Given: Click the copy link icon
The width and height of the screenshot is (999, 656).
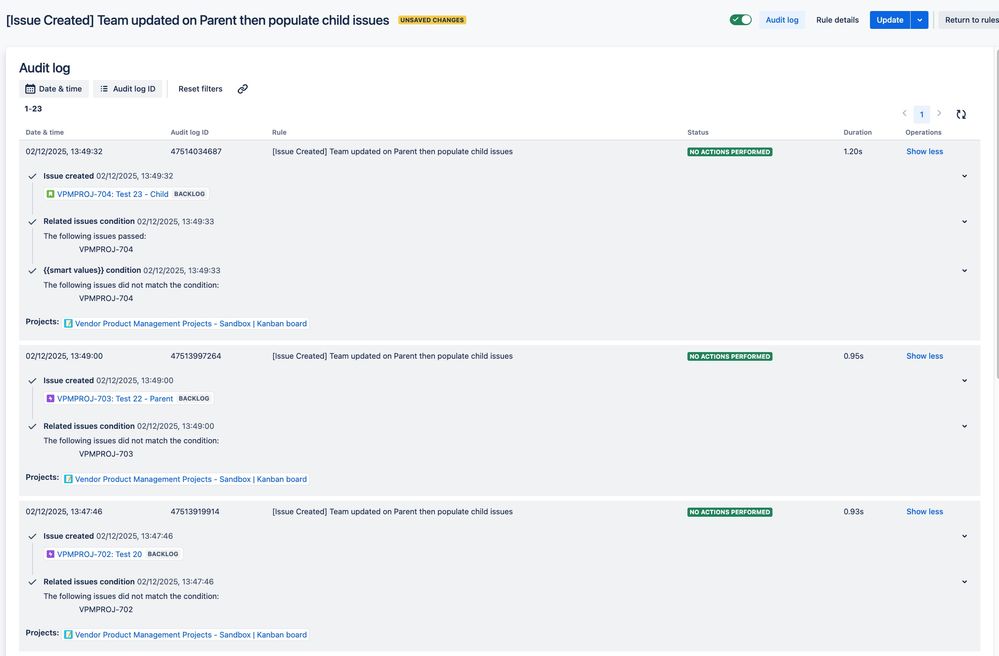Looking at the screenshot, I should coord(243,89).
